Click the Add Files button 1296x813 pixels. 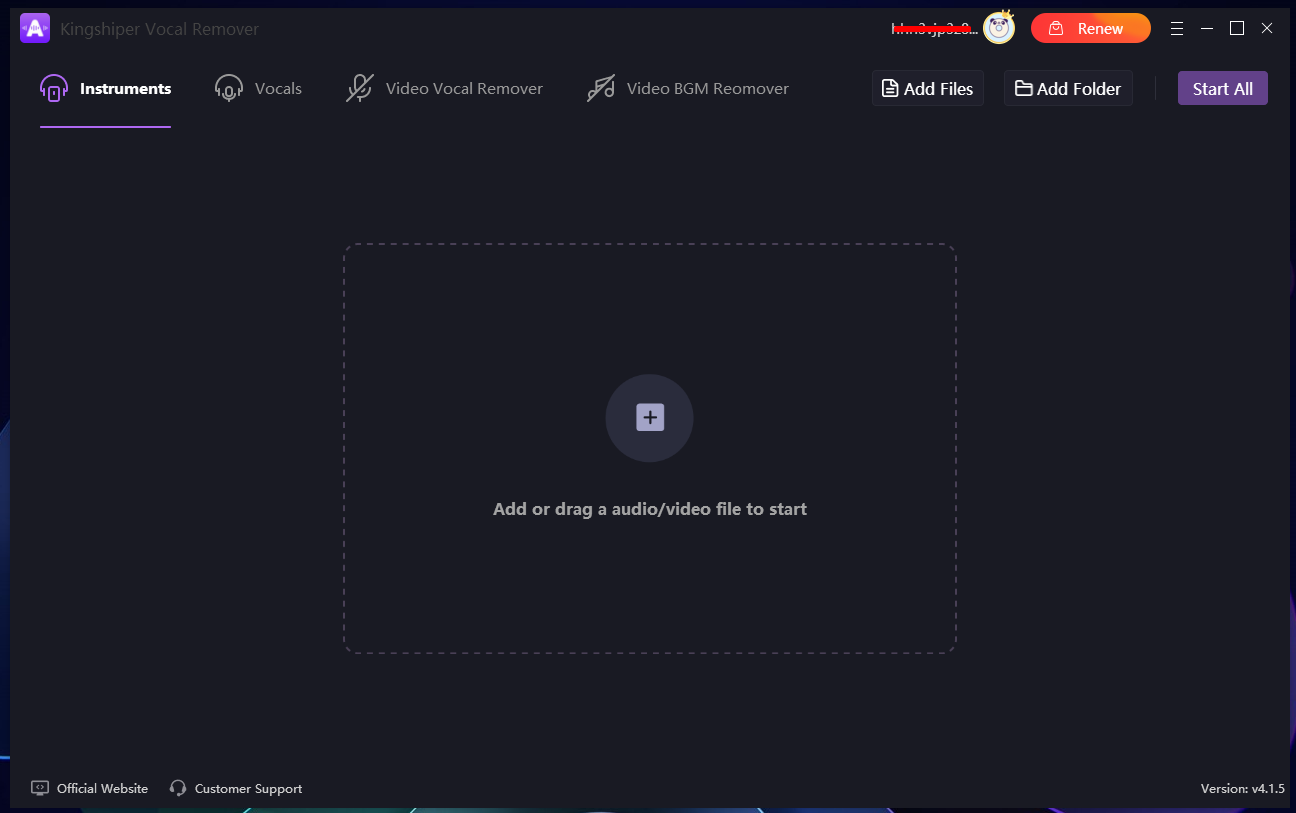(928, 88)
